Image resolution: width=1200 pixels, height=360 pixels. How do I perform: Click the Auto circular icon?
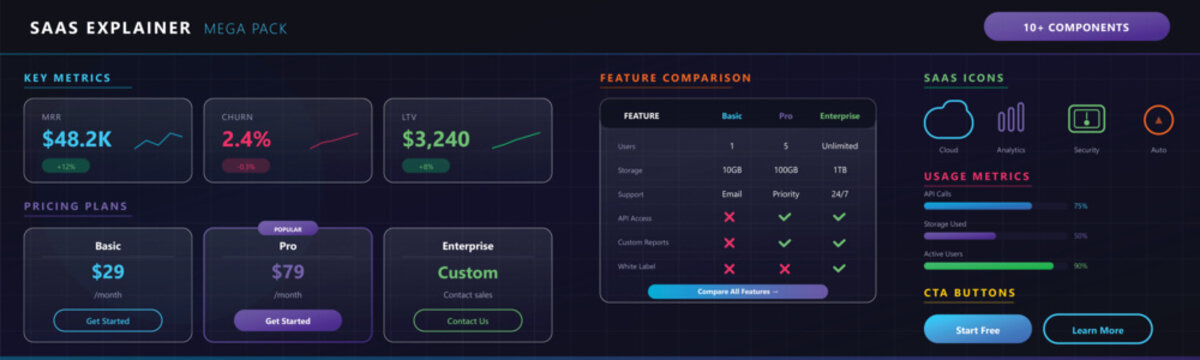tap(1158, 119)
